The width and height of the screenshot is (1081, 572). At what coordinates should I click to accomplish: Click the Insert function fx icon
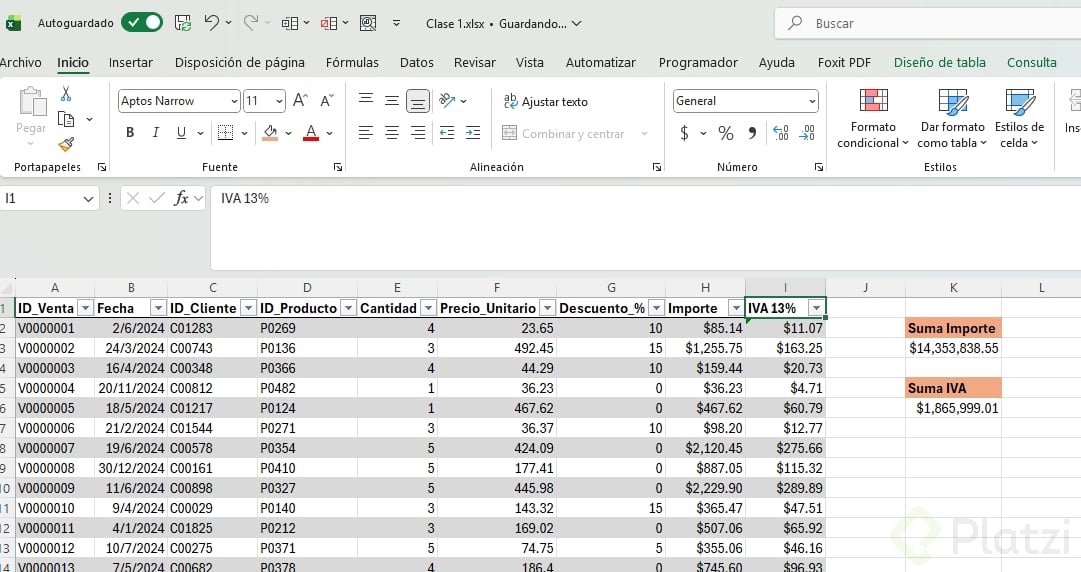181,198
